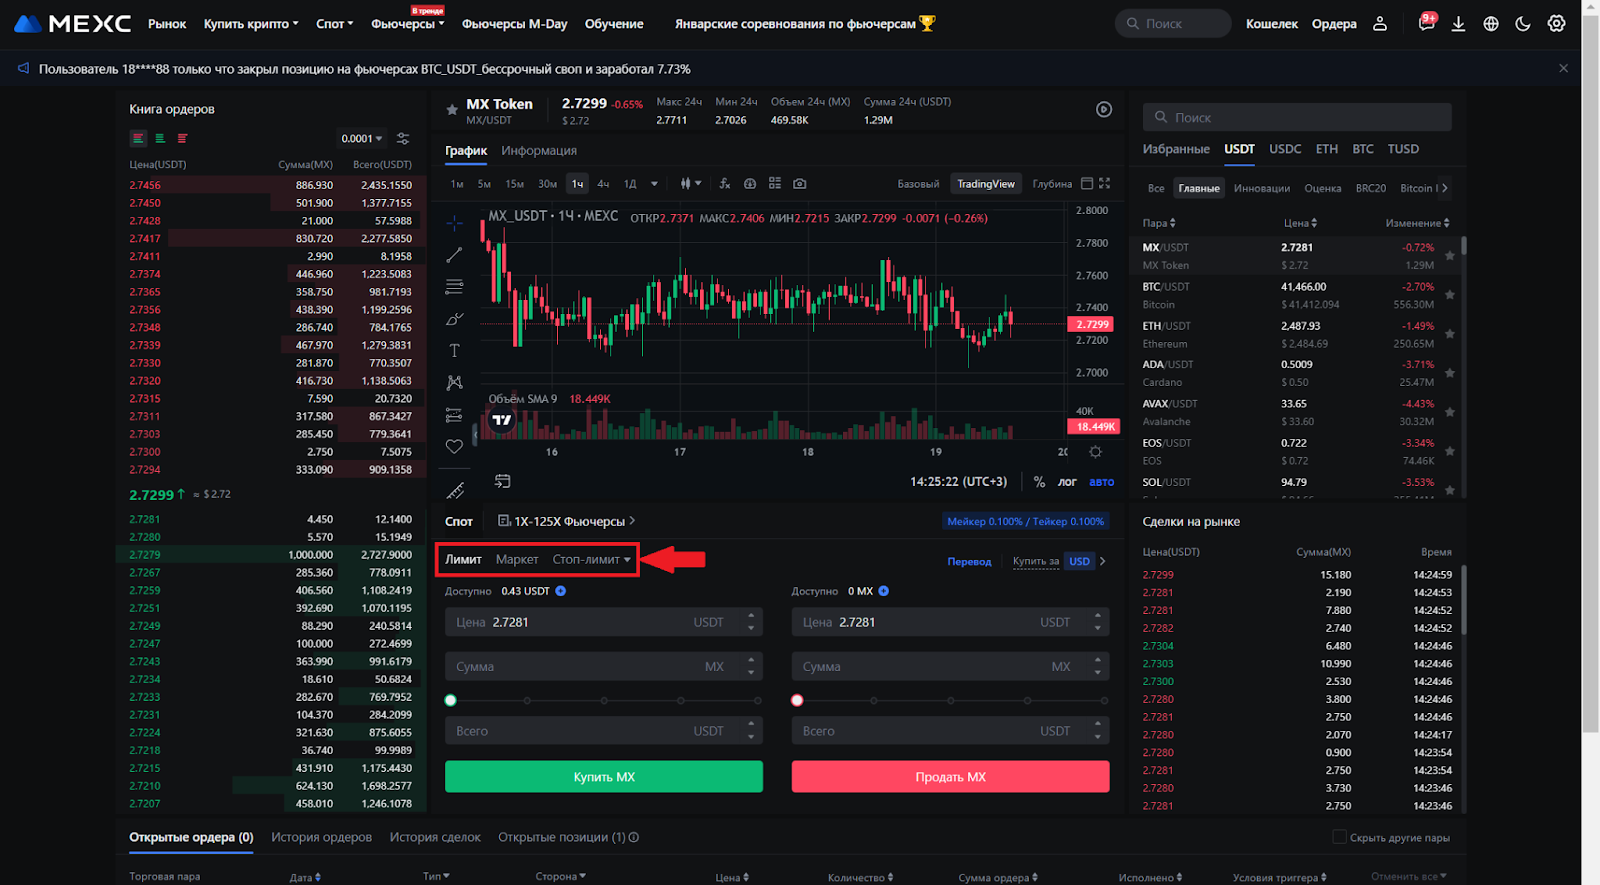Click the download app icon
The height and width of the screenshot is (885, 1600).
(1458, 23)
